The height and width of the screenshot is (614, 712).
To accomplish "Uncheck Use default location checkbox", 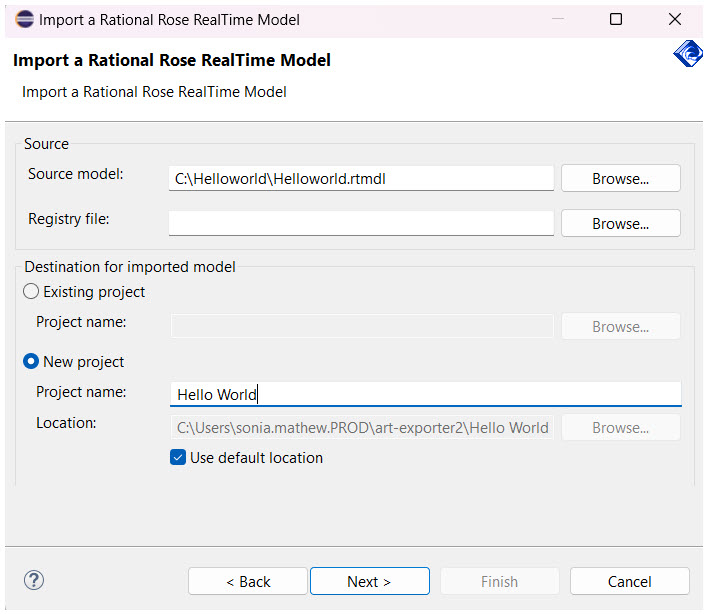I will pyautogui.click(x=178, y=458).
